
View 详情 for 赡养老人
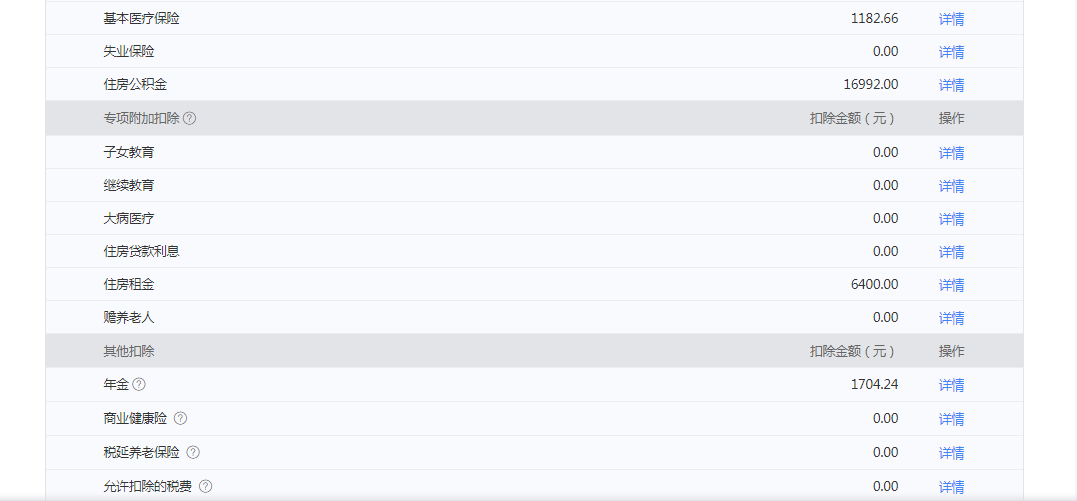point(951,318)
